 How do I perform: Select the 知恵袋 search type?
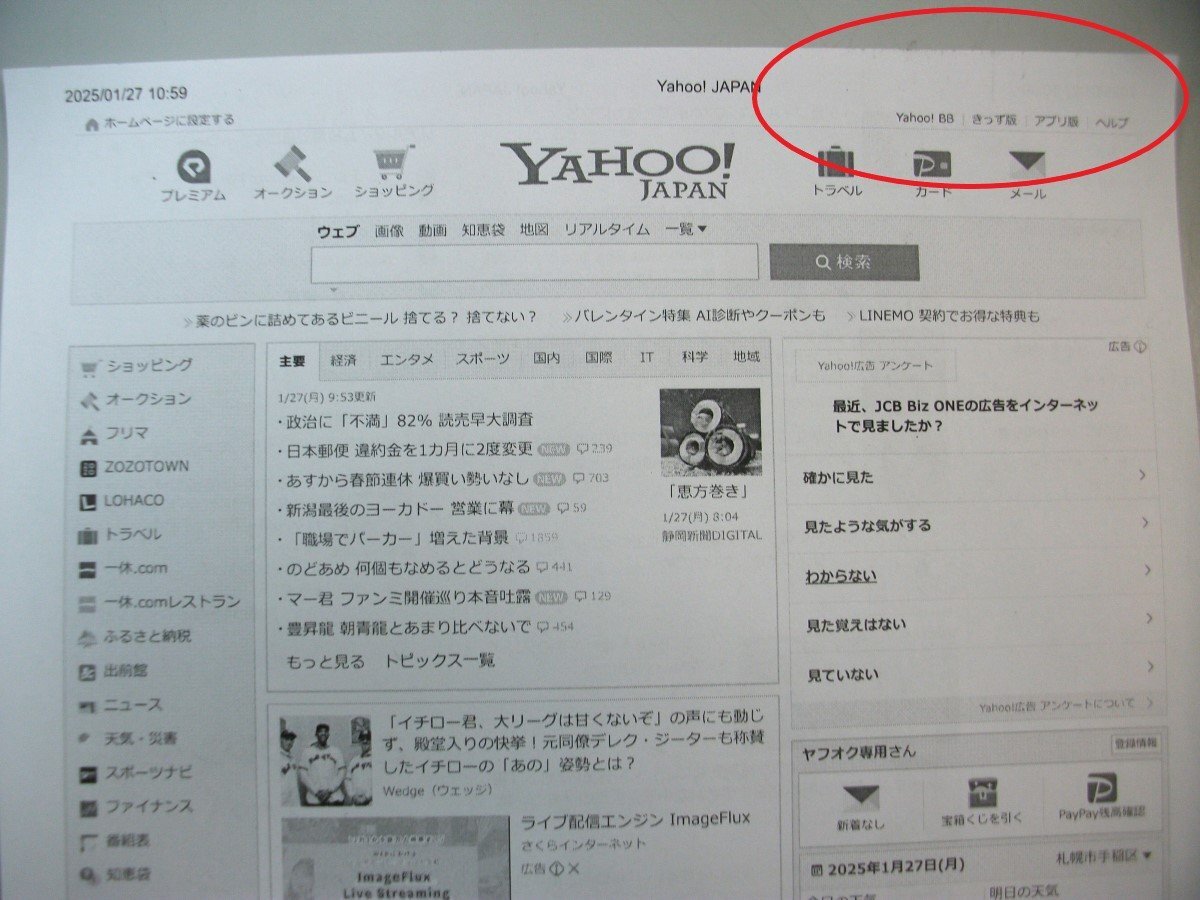point(483,230)
